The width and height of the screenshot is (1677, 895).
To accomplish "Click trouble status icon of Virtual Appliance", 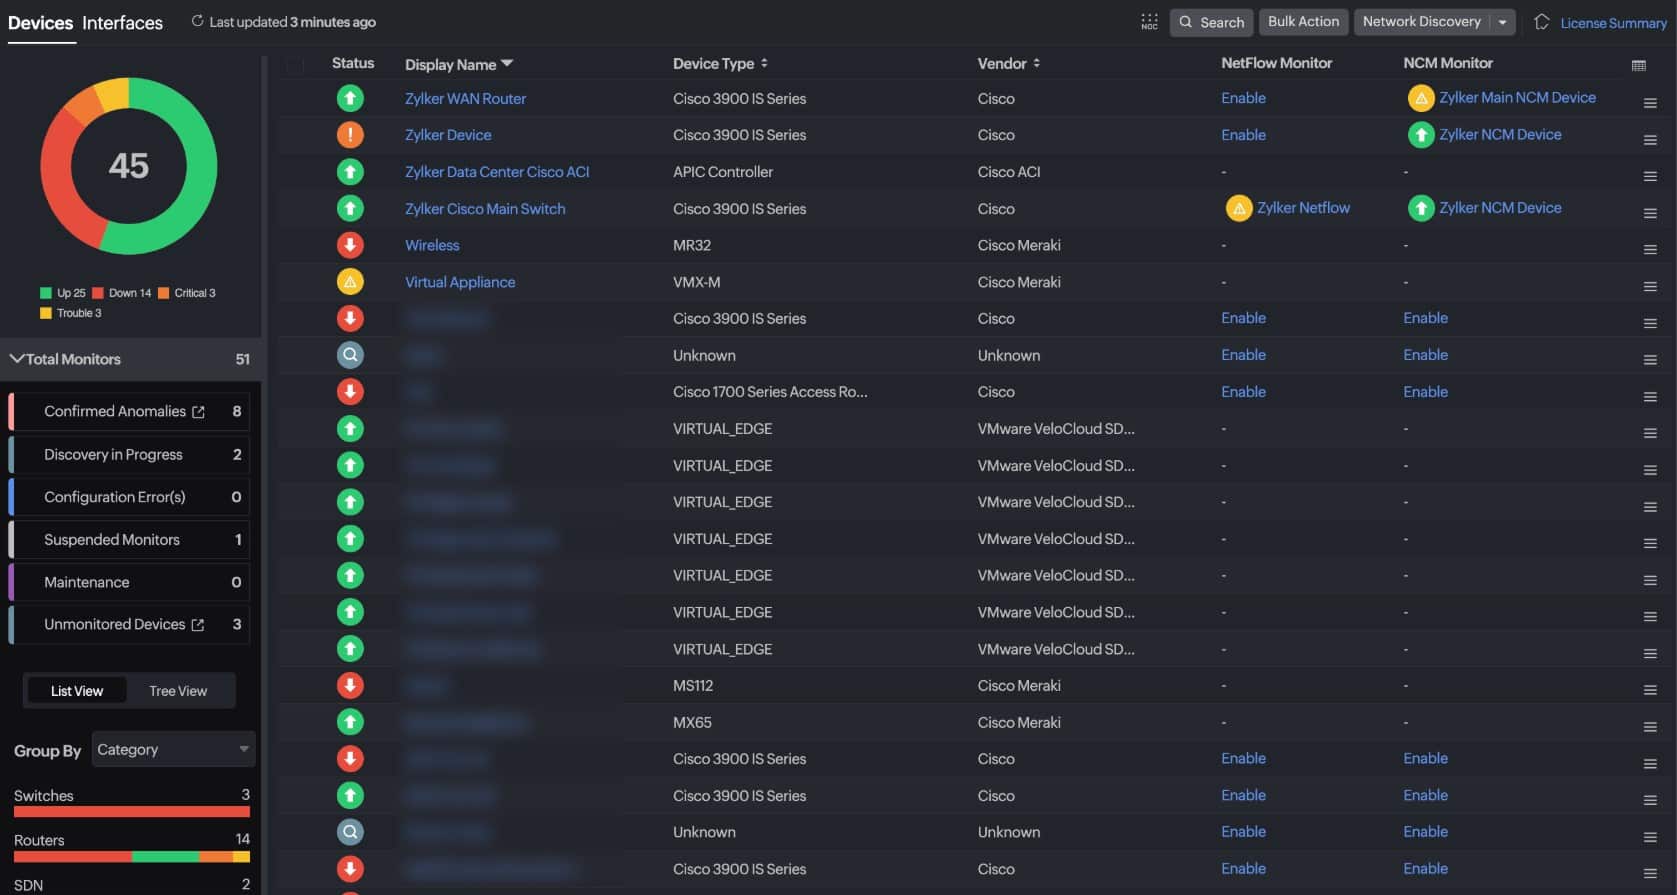I will click(x=350, y=282).
